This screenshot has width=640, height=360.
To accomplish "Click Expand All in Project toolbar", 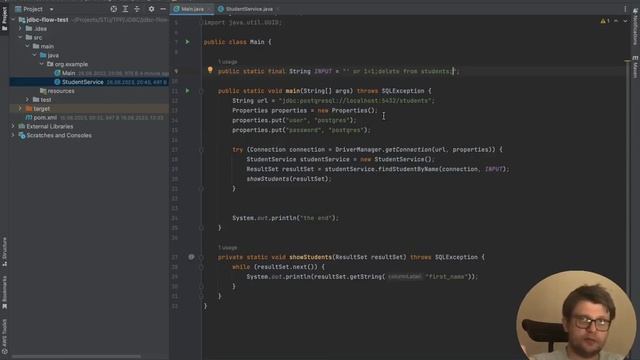I will click(125, 9).
